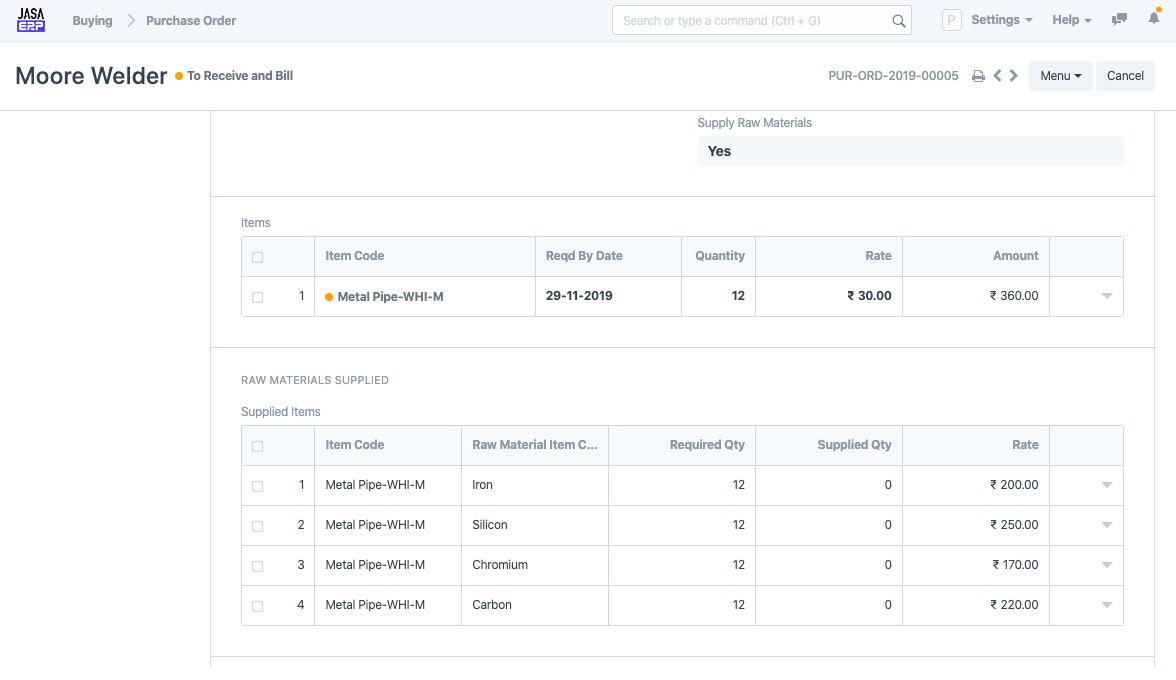Tick the checkbox for Iron row
This screenshot has height=680, width=1176.
(x=258, y=486)
